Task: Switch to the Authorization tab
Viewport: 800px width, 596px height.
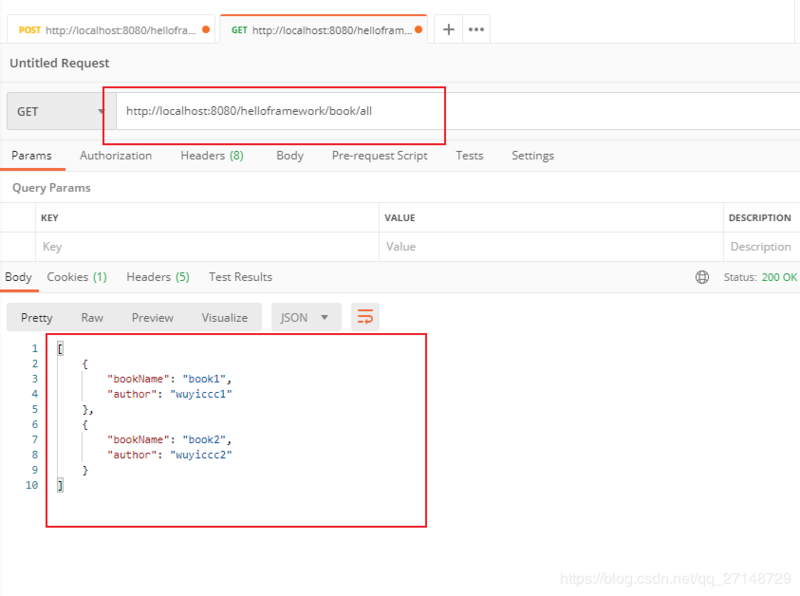Action: click(115, 155)
